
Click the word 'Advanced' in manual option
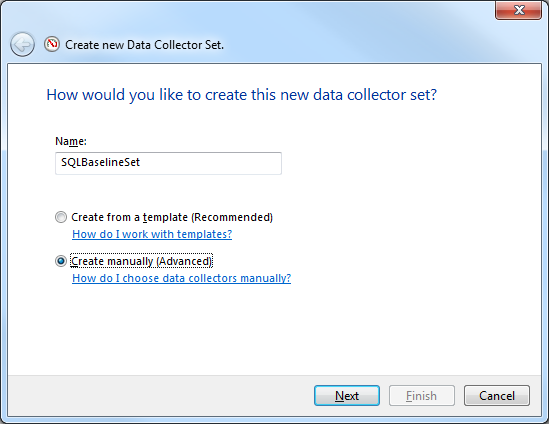pos(185,261)
